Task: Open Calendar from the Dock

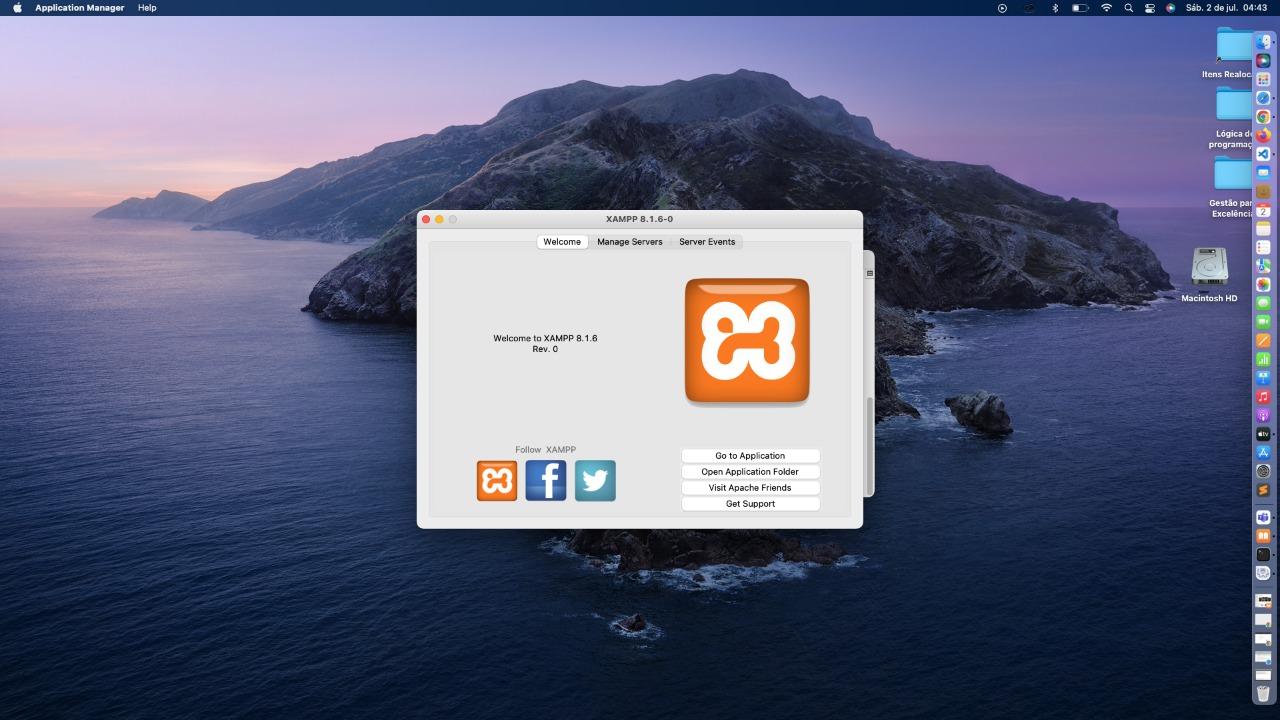Action: [x=1263, y=210]
